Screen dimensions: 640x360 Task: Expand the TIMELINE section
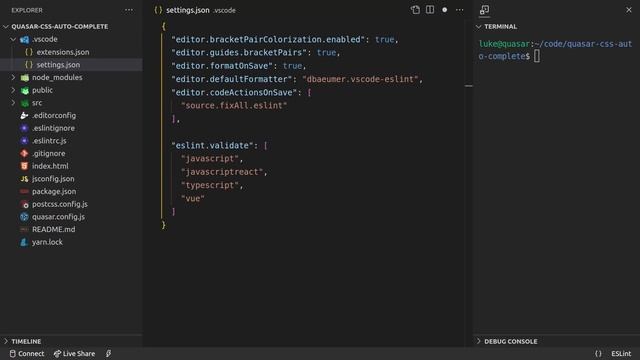[x=26, y=341]
